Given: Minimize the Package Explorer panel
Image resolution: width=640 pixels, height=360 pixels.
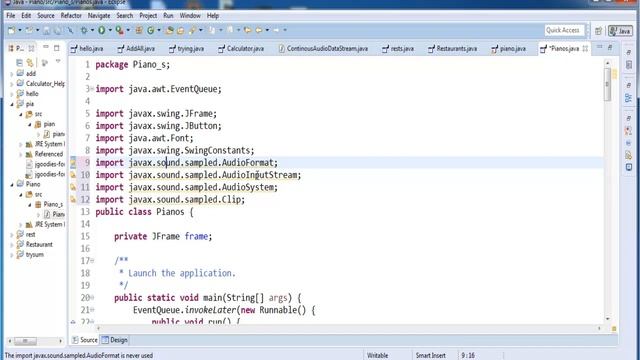Looking at the screenshot, I should pos(46,48).
